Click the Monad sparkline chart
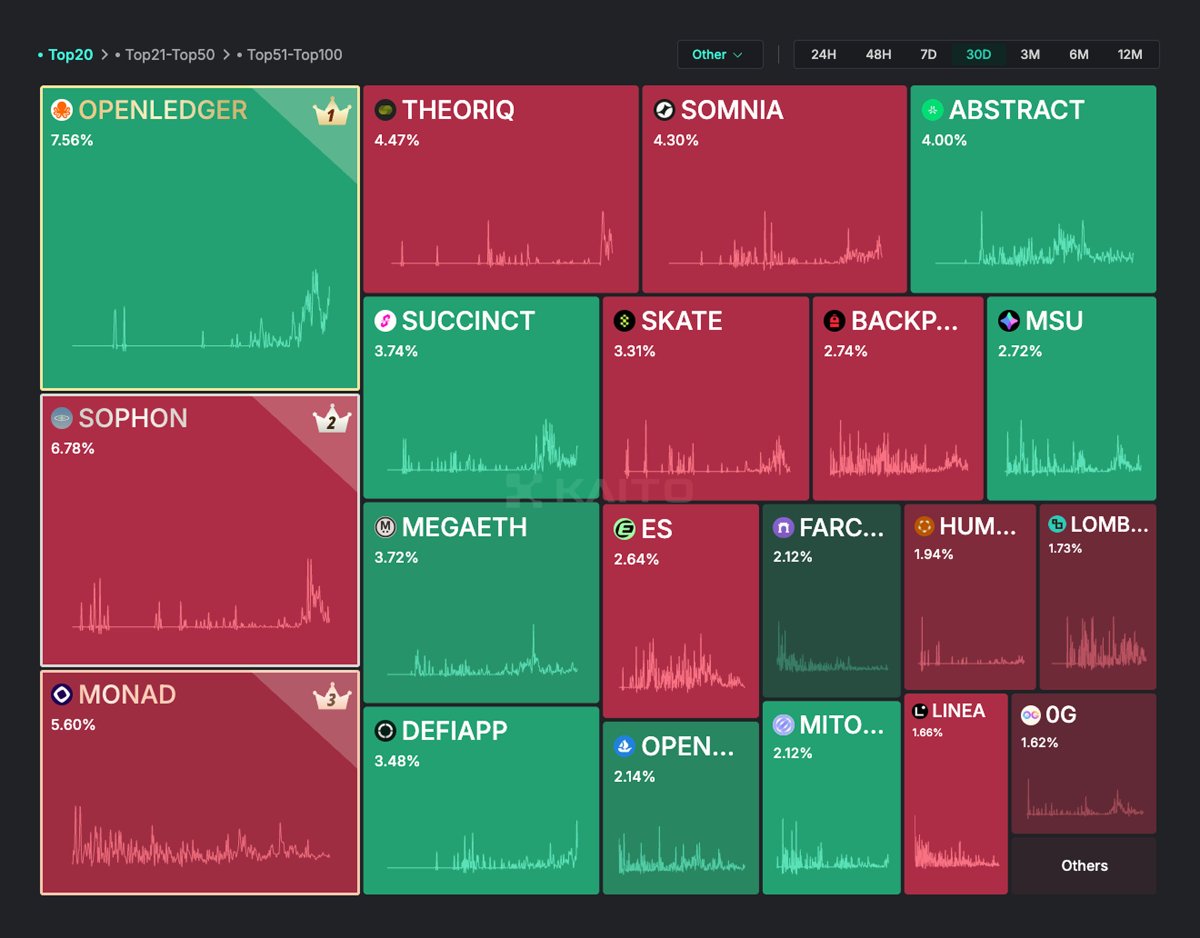This screenshot has height=938, width=1200. [201, 836]
